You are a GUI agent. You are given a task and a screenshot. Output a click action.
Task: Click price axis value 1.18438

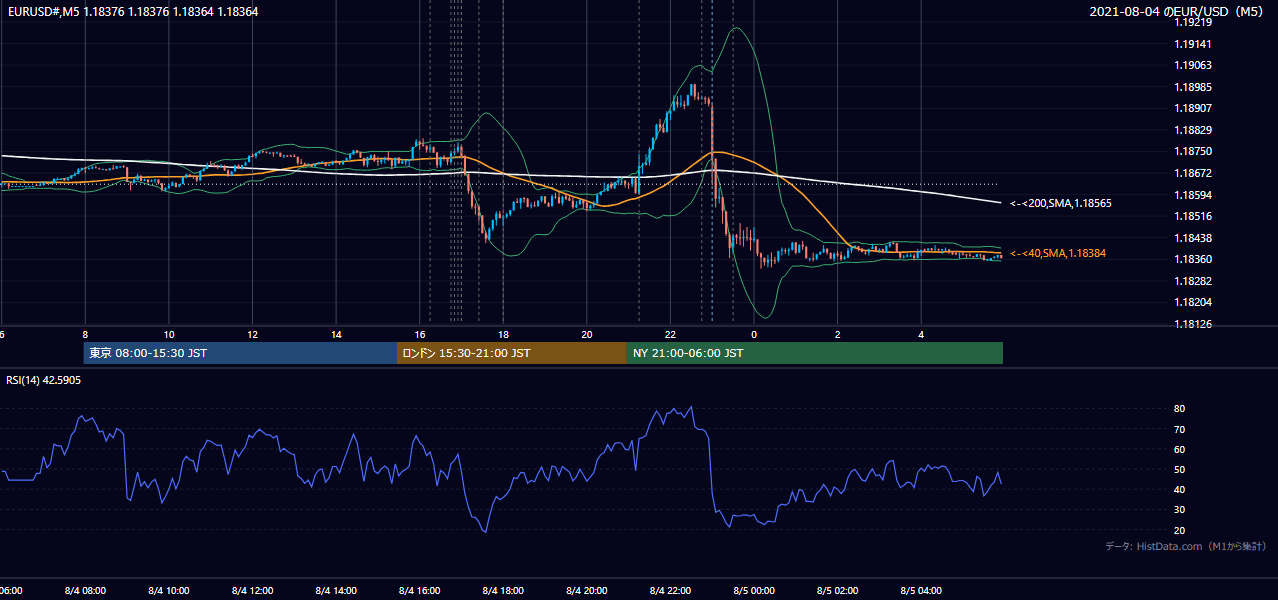[1192, 237]
